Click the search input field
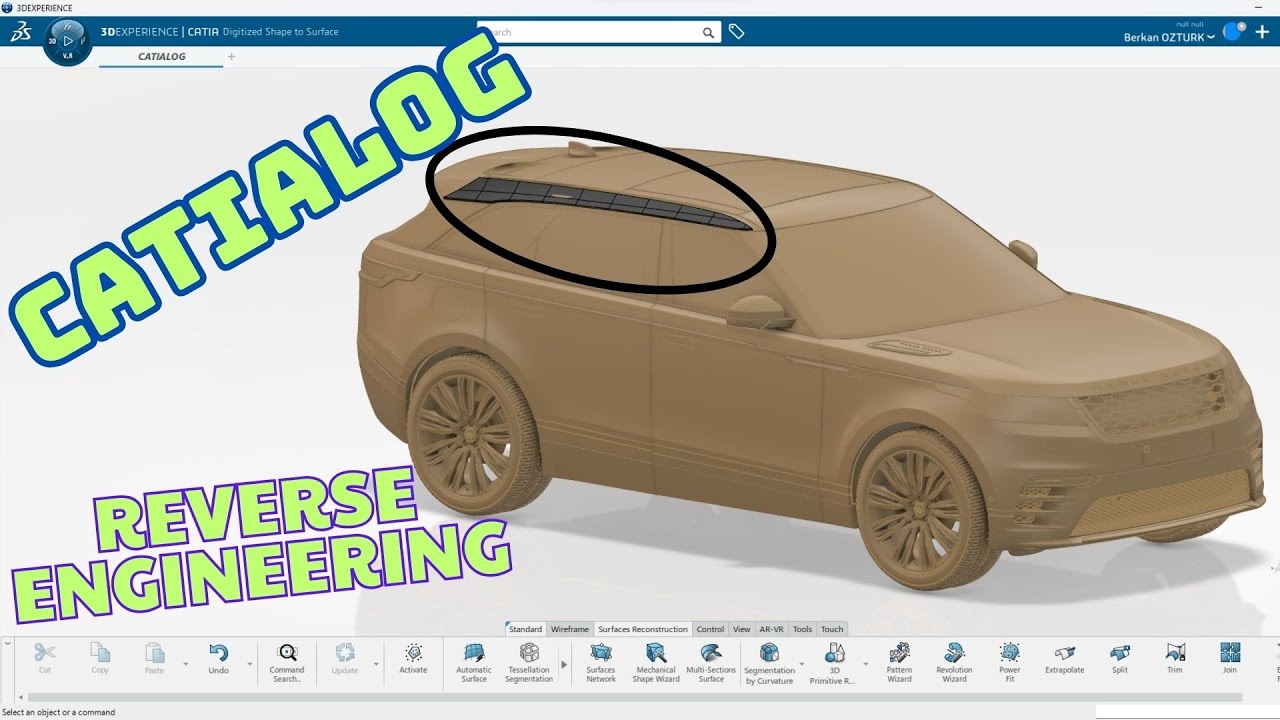The image size is (1280, 720). [x=588, y=32]
